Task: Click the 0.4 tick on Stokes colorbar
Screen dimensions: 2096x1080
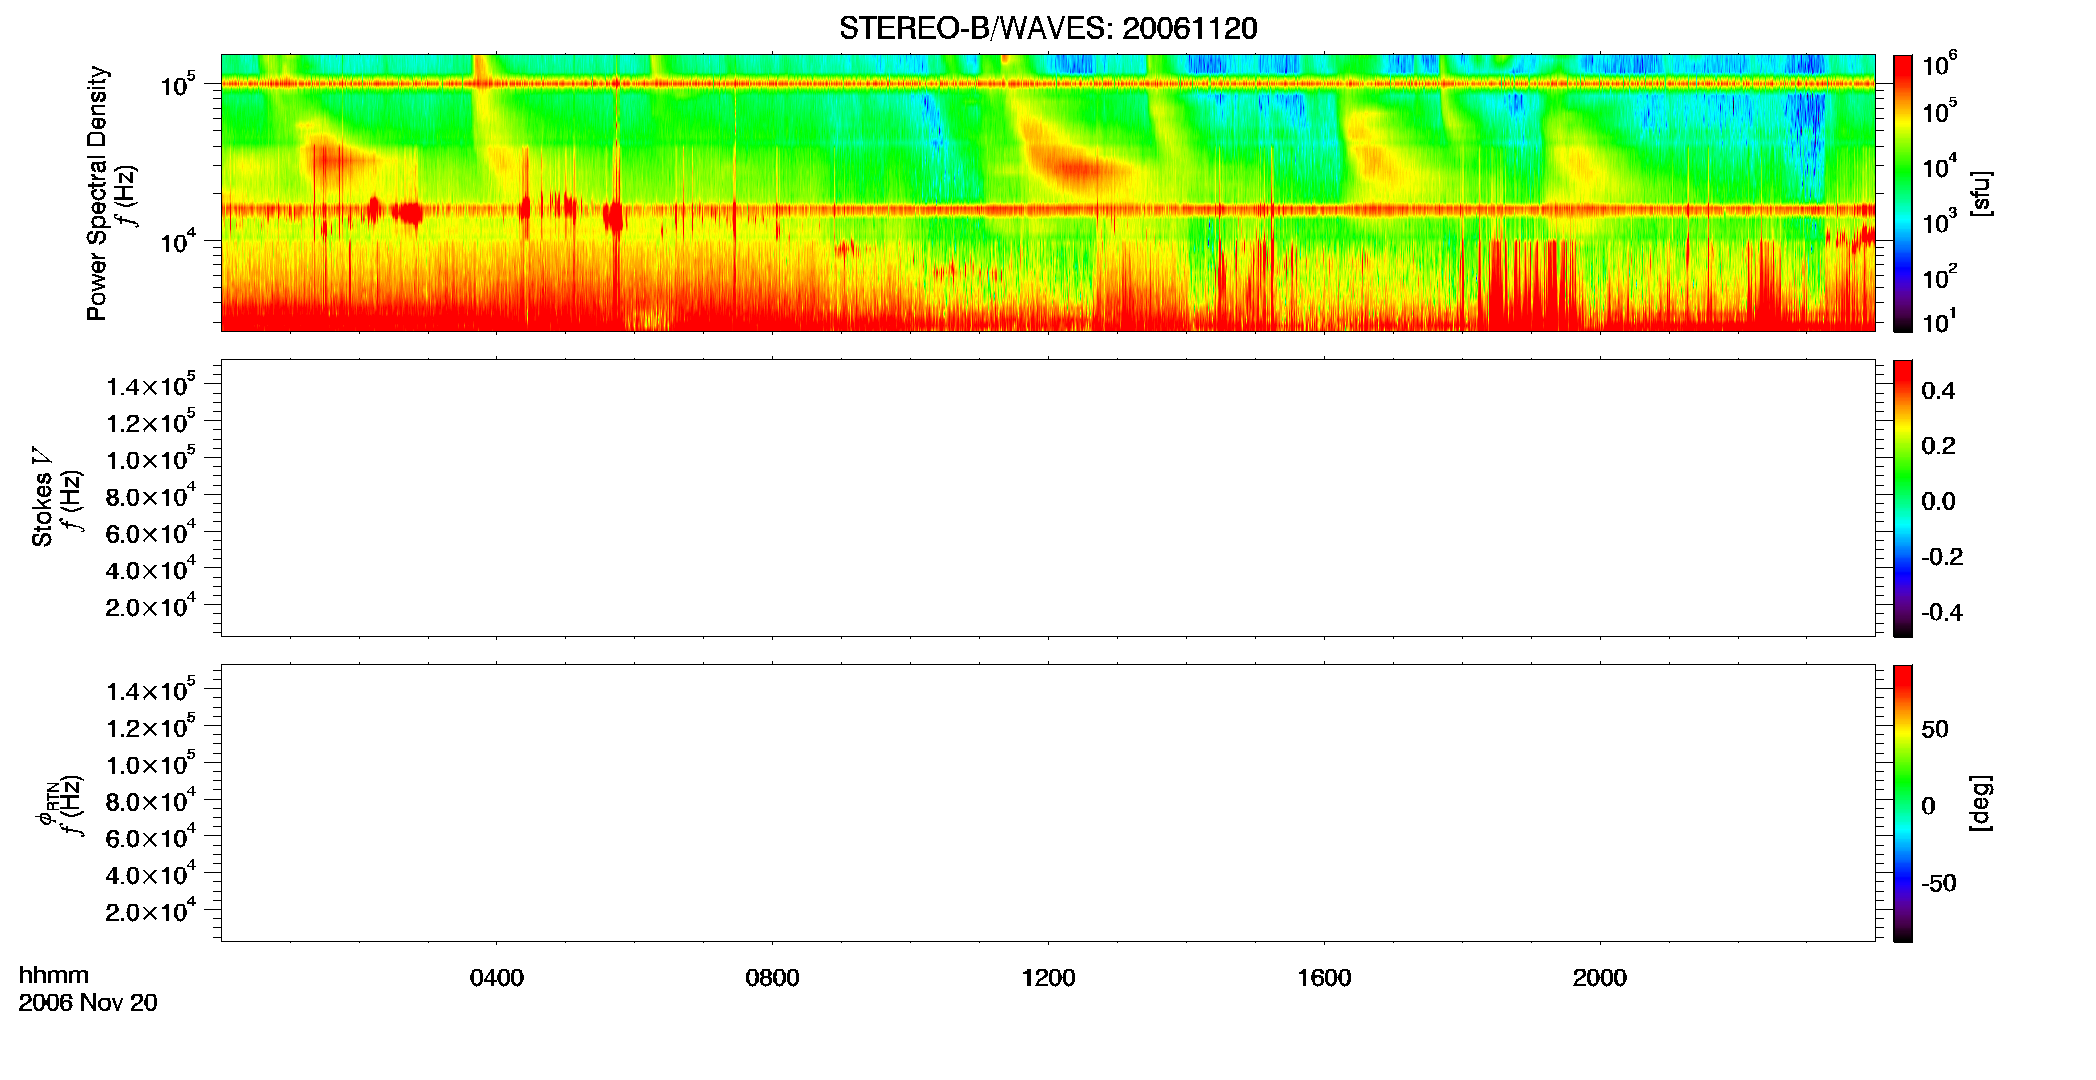Action: point(1938,391)
